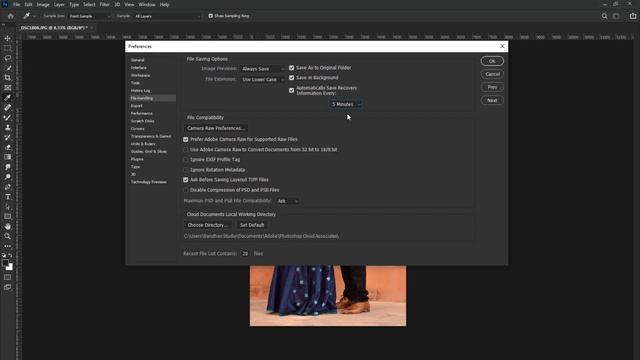Open the Layer menu
This screenshot has width=640, height=360.
59,4
